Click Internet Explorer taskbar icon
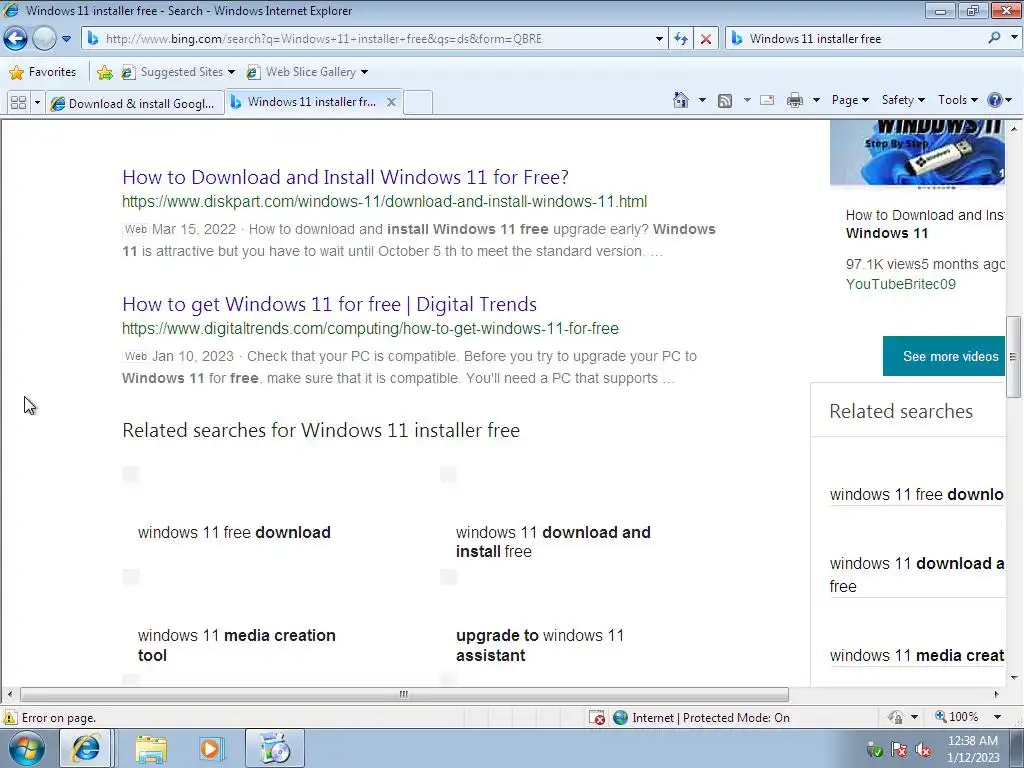The image size is (1024, 768). coord(85,748)
